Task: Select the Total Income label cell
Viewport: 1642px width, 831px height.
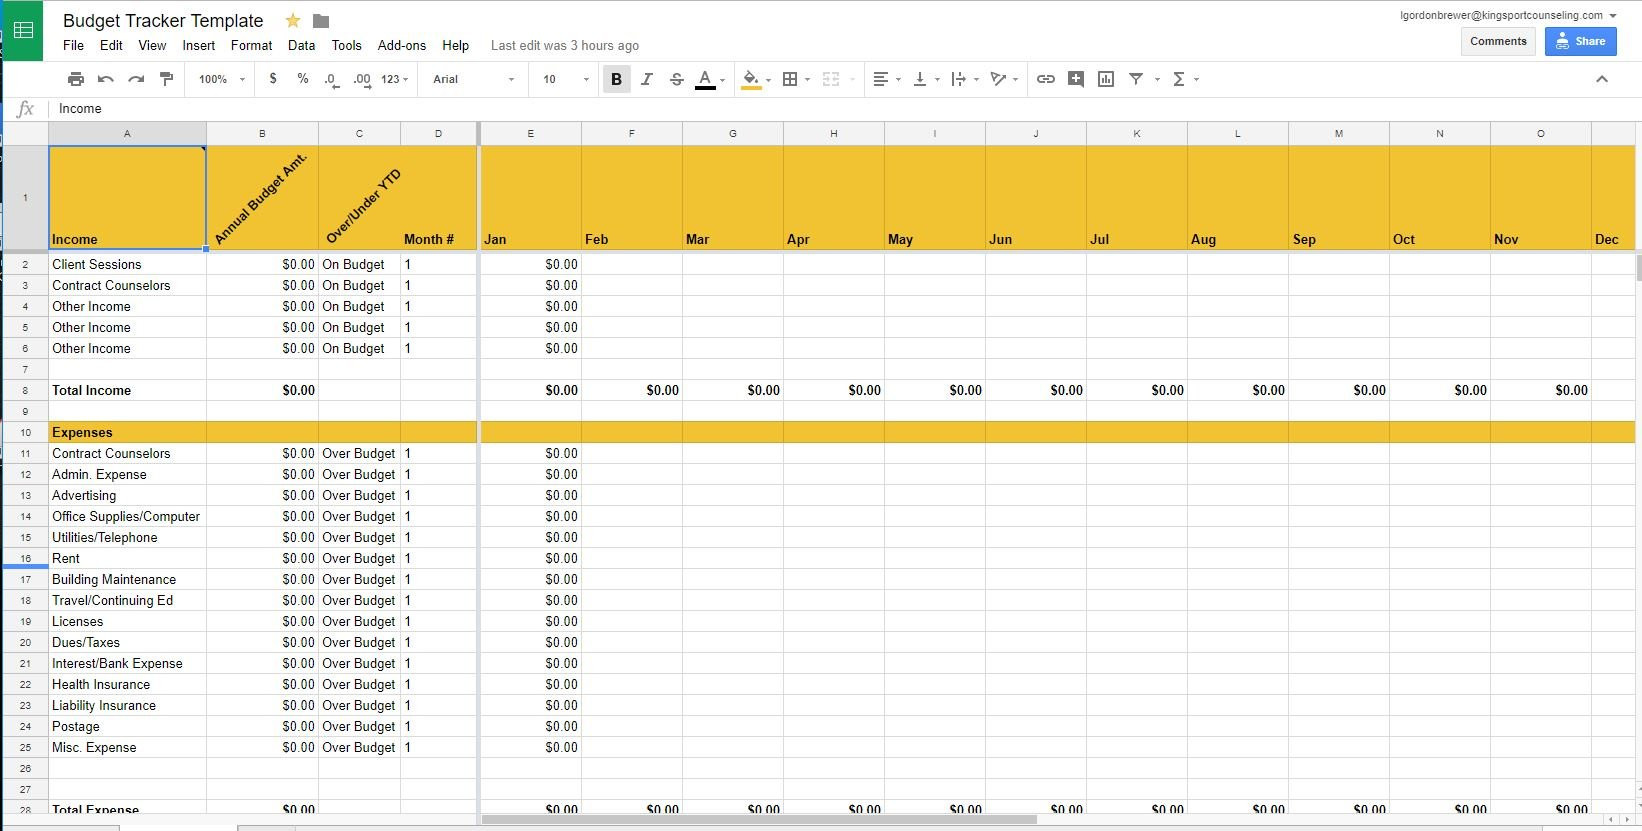Action: click(127, 390)
